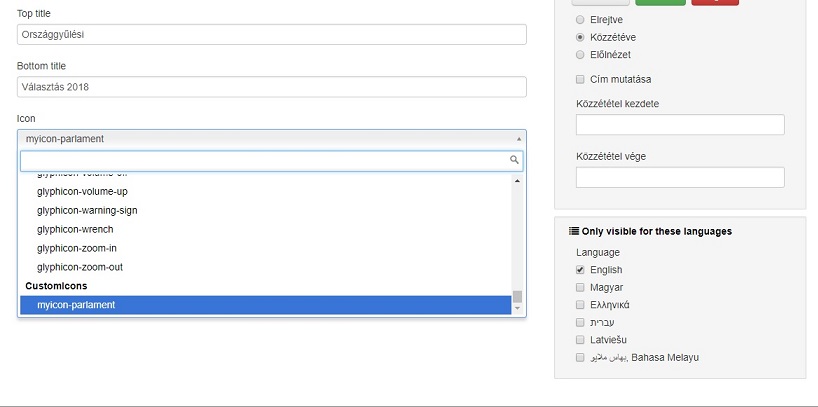Select the Előnézet radio button
This screenshot has height=407, width=818.
pyautogui.click(x=580, y=55)
